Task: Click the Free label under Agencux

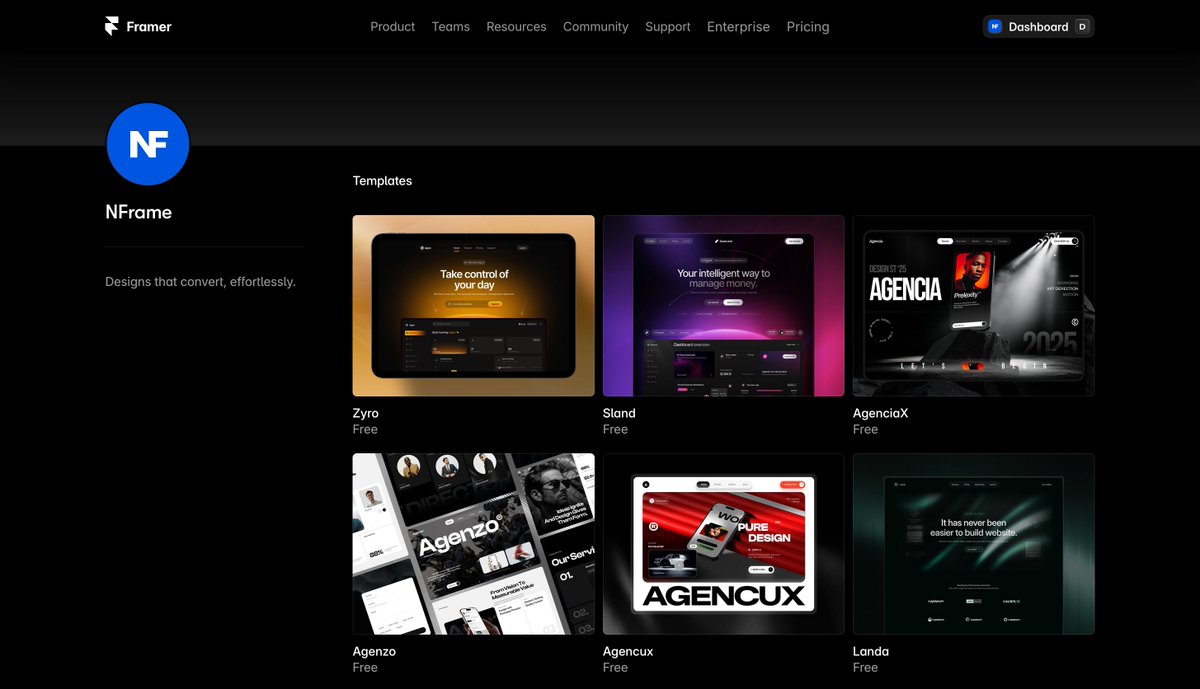Action: (x=615, y=667)
